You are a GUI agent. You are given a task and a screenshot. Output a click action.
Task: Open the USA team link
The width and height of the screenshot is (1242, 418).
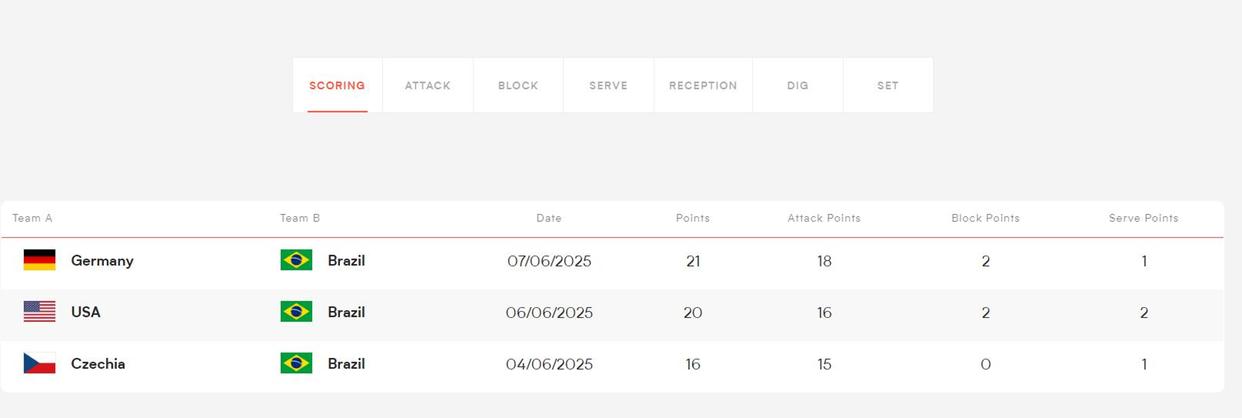tap(86, 312)
